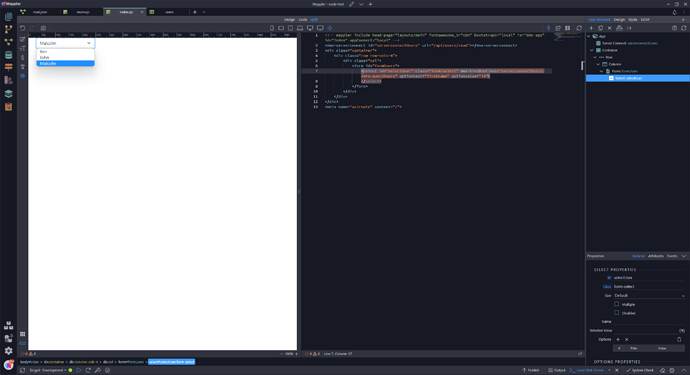Open the orange Routing Manager icon

(8, 67)
